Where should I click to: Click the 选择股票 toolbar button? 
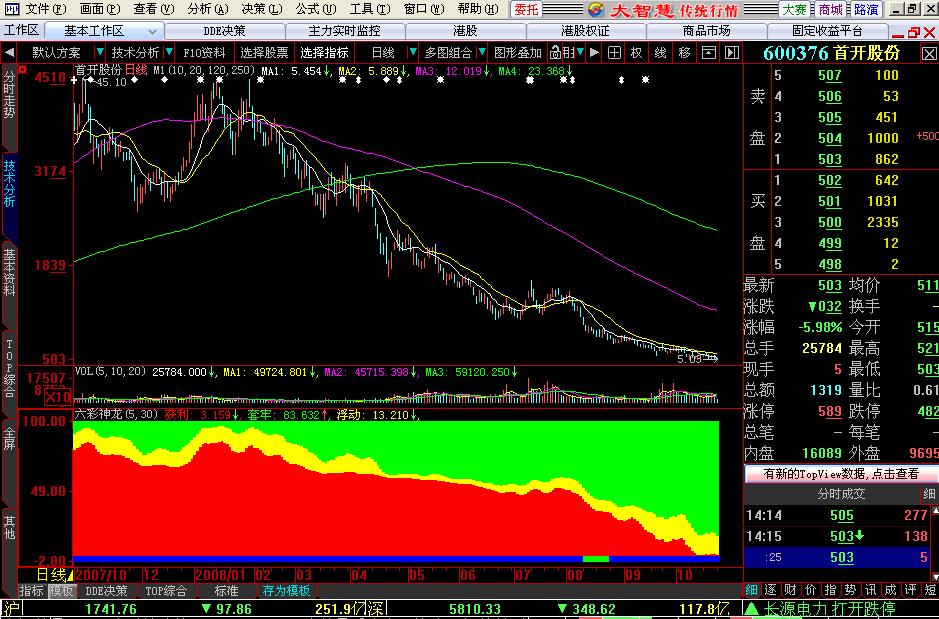tap(263, 53)
